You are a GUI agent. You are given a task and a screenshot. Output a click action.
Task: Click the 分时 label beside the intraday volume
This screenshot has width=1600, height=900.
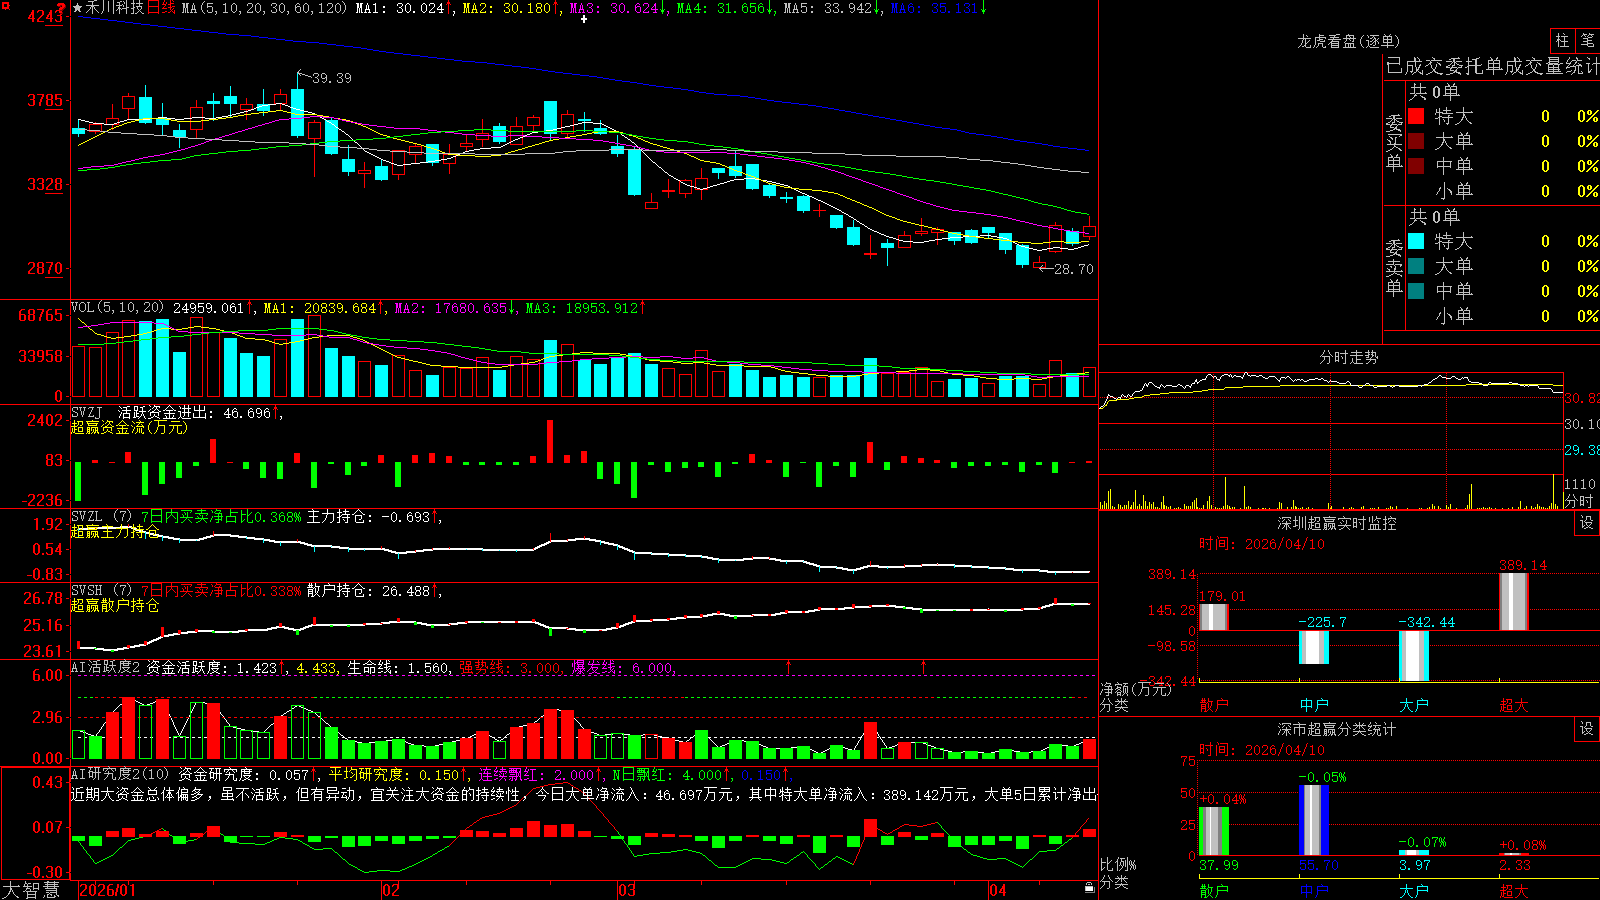coord(1579,501)
